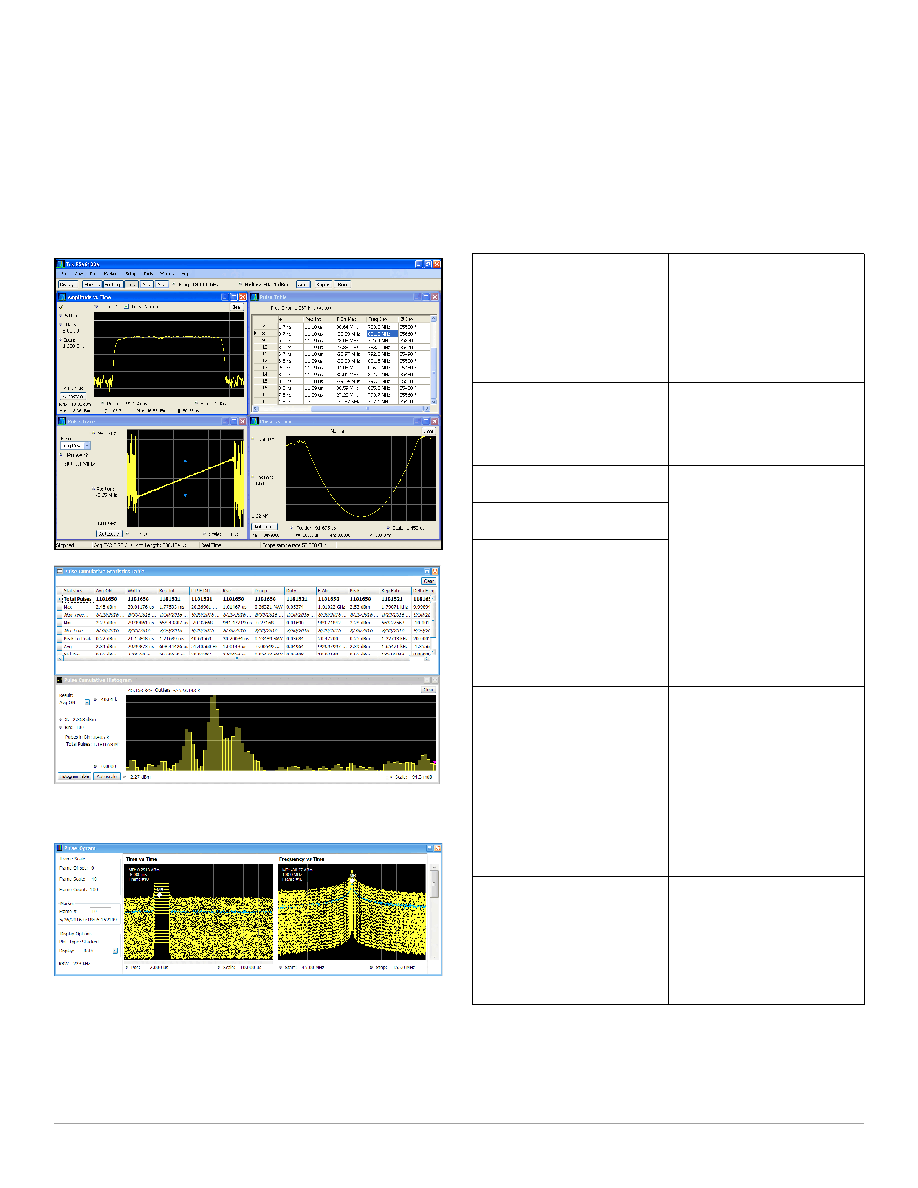
Task: Click the Markers toolbar button
Action: tap(92, 284)
